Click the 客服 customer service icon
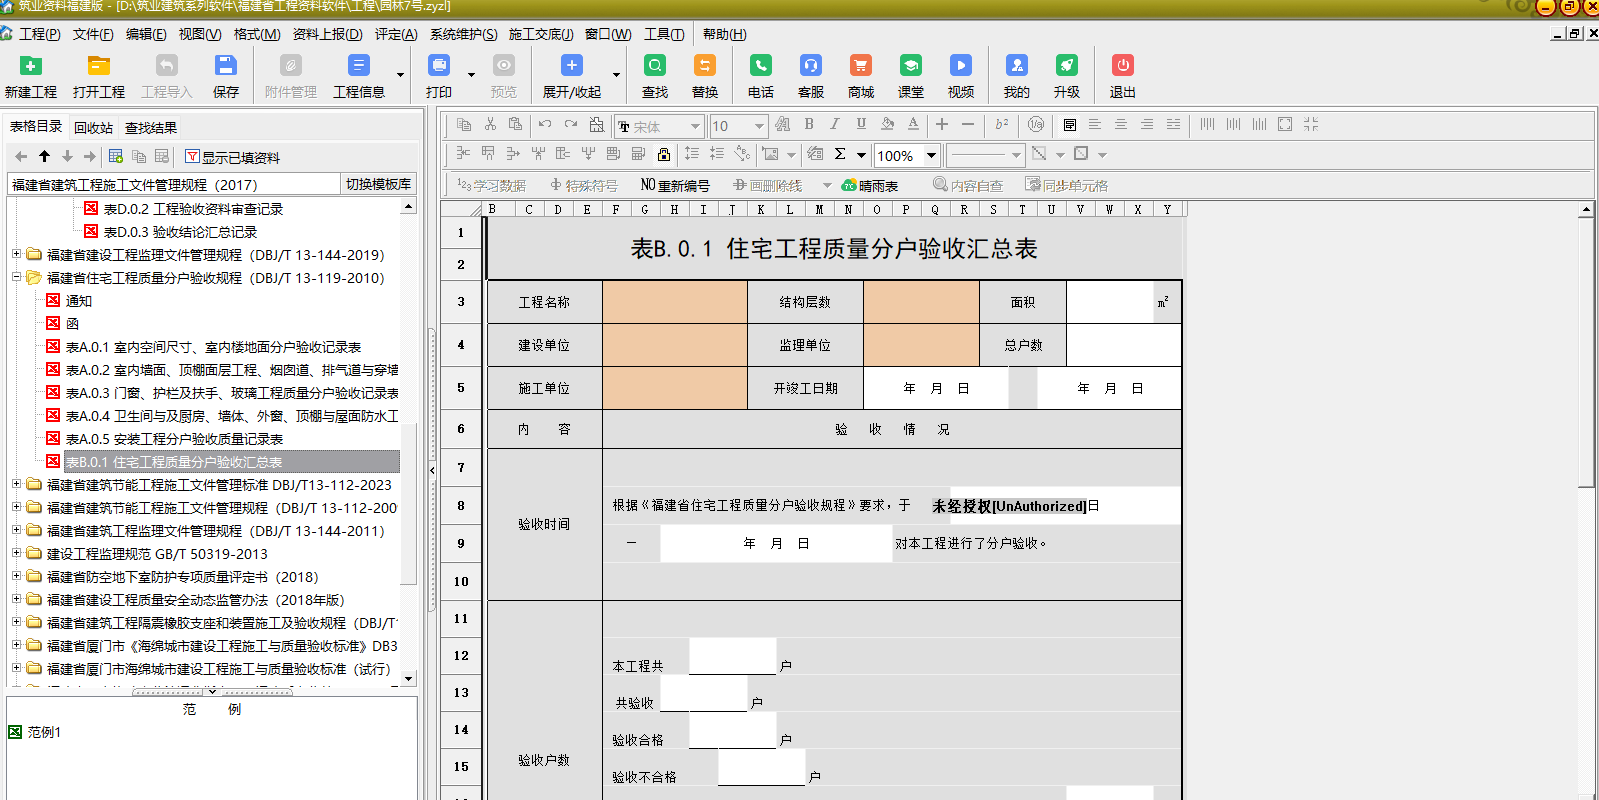 (810, 66)
